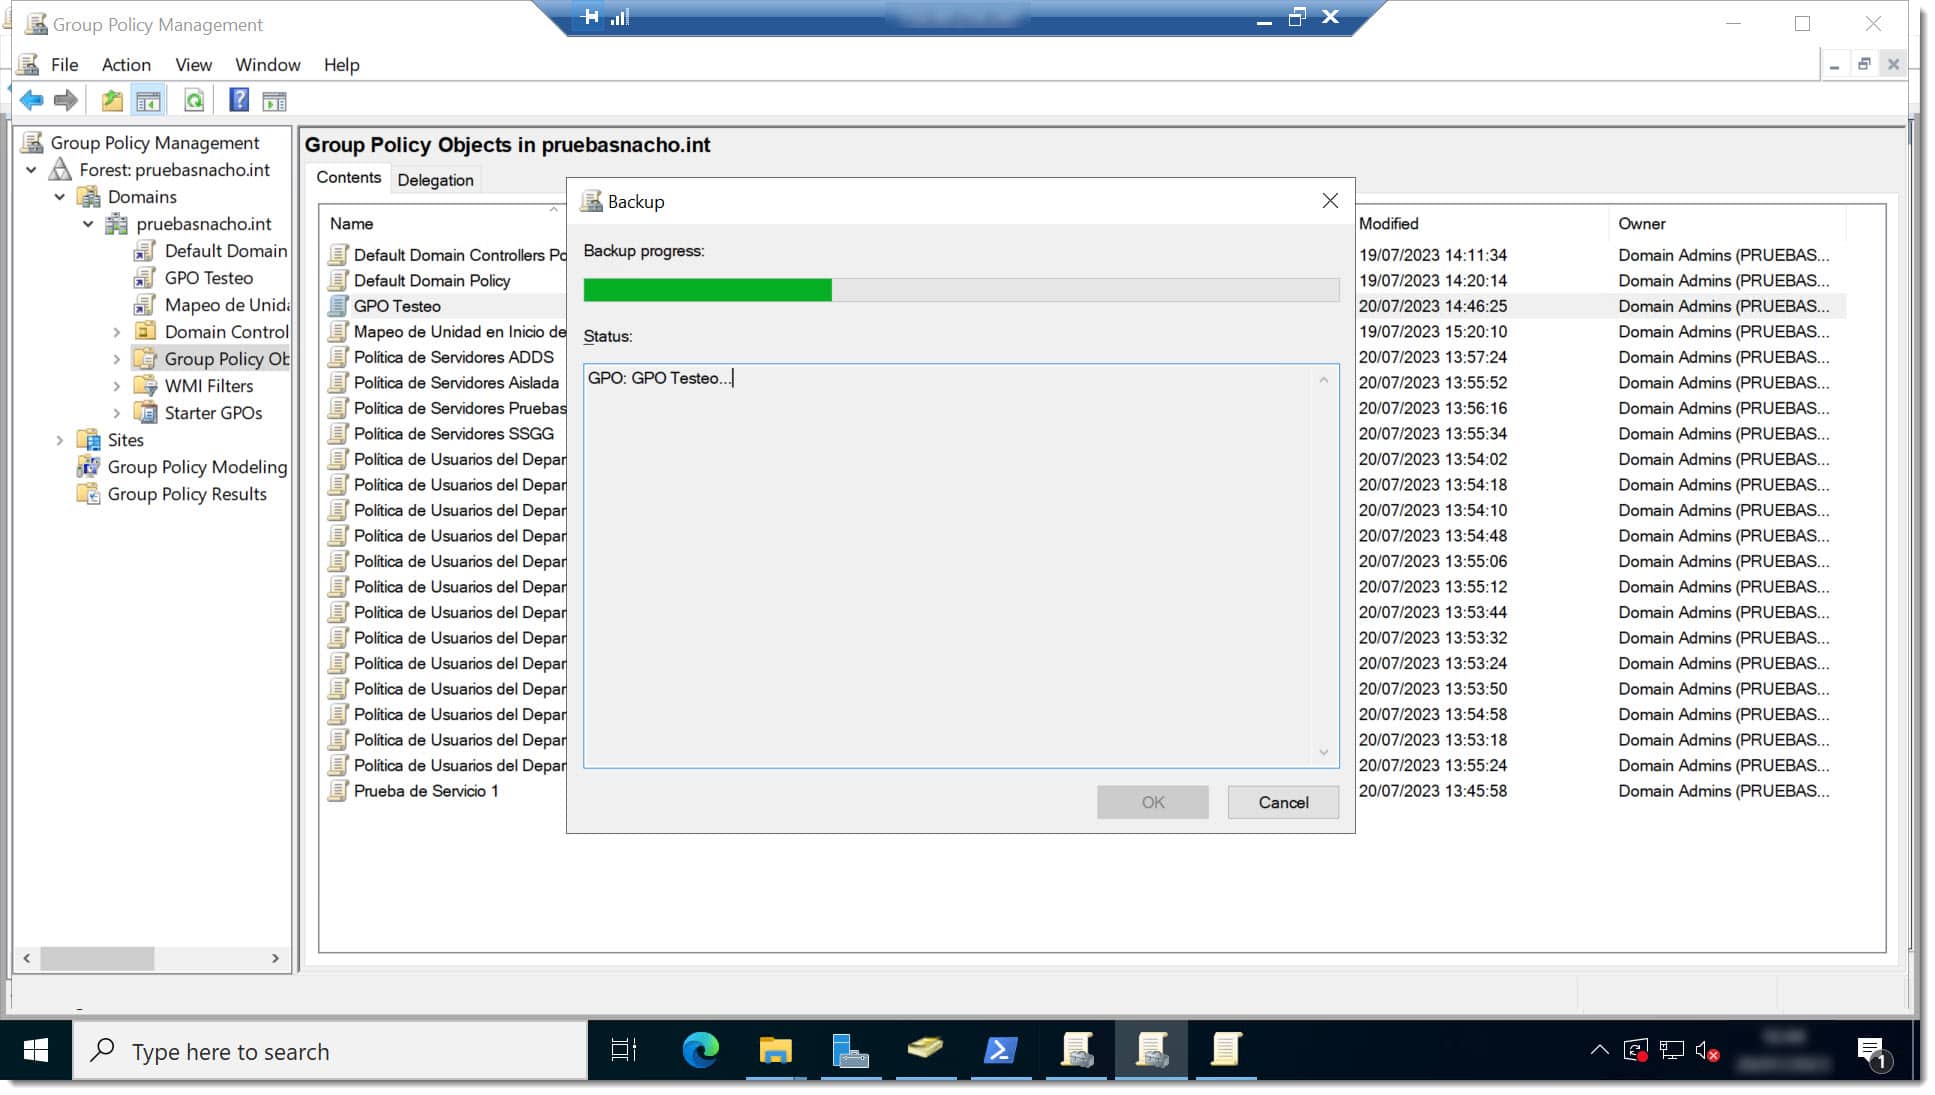
Task: Click the Forward arrow toolbar icon
Action: (66, 100)
